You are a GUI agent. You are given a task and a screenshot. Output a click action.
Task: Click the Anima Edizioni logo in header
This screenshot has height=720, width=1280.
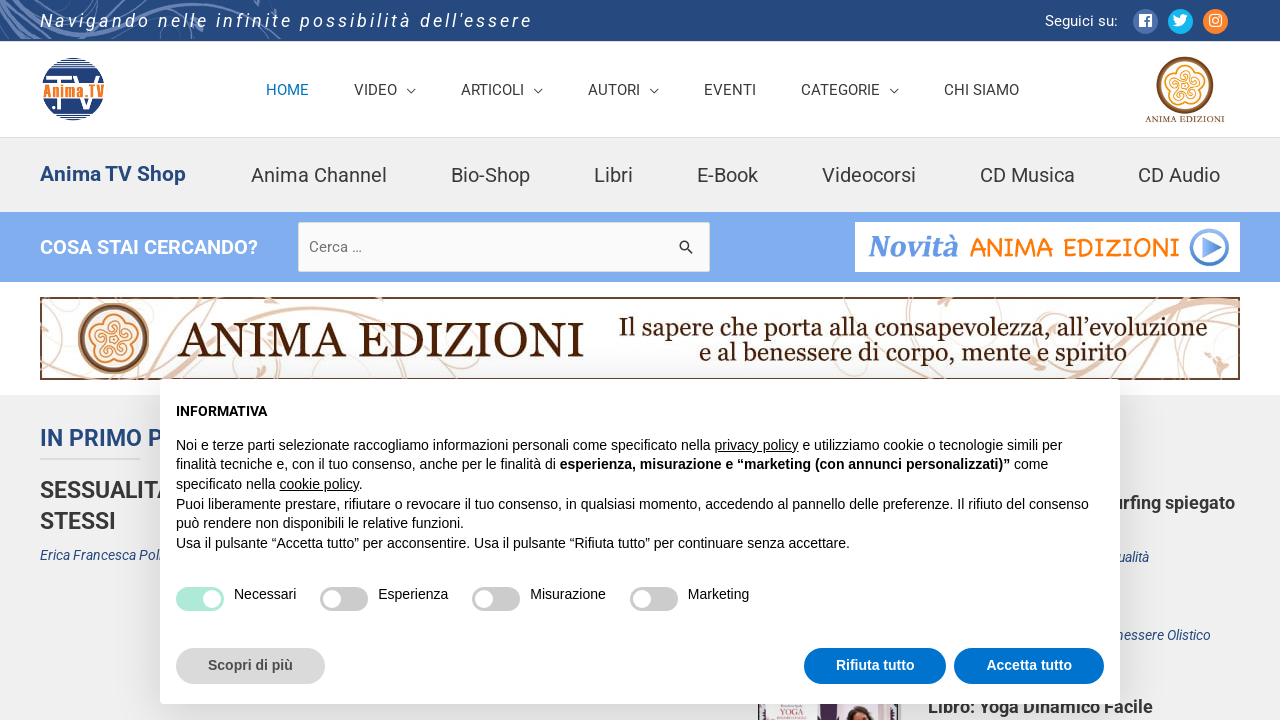click(x=1185, y=90)
